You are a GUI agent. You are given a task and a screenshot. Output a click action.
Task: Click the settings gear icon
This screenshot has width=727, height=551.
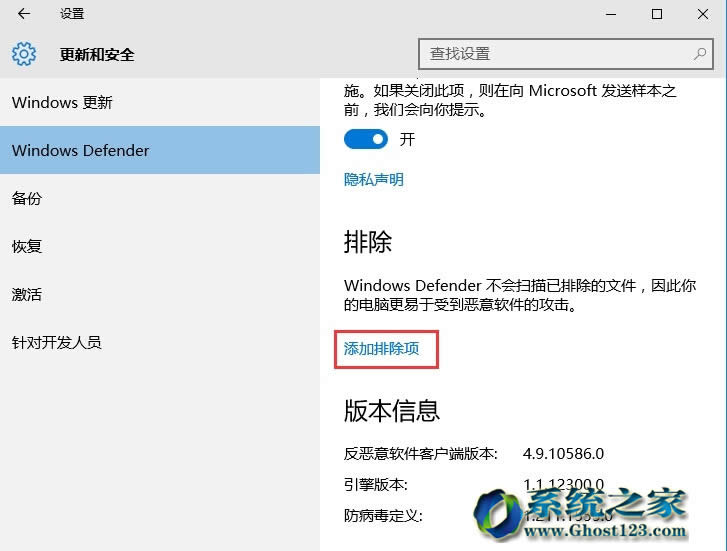click(24, 54)
